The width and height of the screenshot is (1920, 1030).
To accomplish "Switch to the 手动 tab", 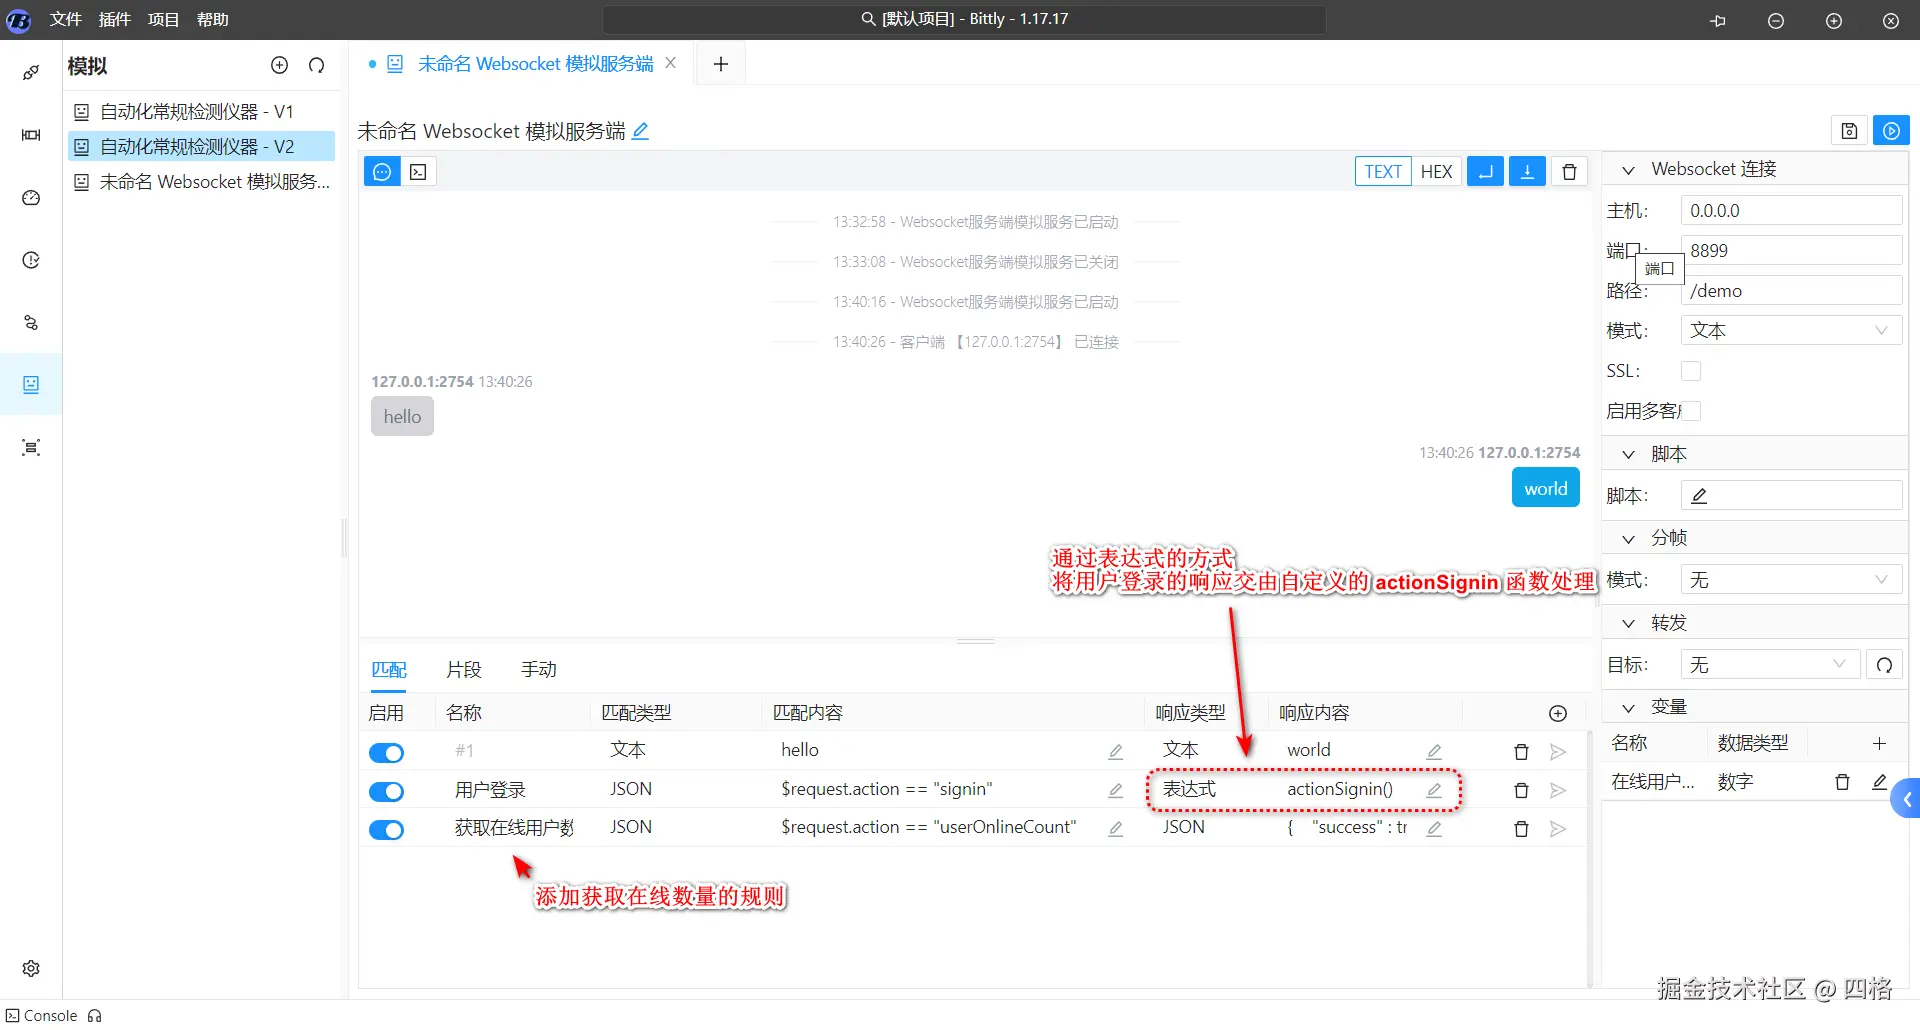I will pos(539,670).
